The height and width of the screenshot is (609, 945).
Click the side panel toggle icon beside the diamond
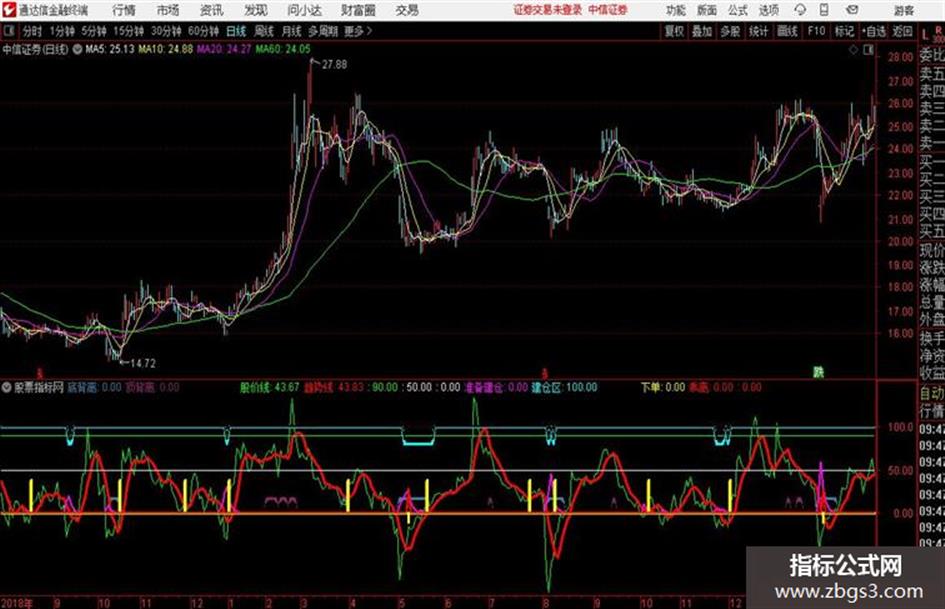coord(868,50)
